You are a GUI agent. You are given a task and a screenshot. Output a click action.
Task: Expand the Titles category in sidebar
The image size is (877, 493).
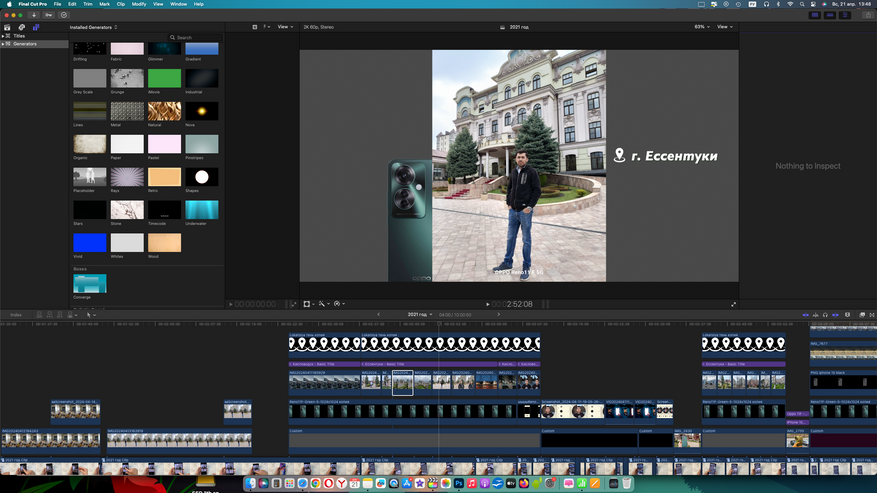5,36
